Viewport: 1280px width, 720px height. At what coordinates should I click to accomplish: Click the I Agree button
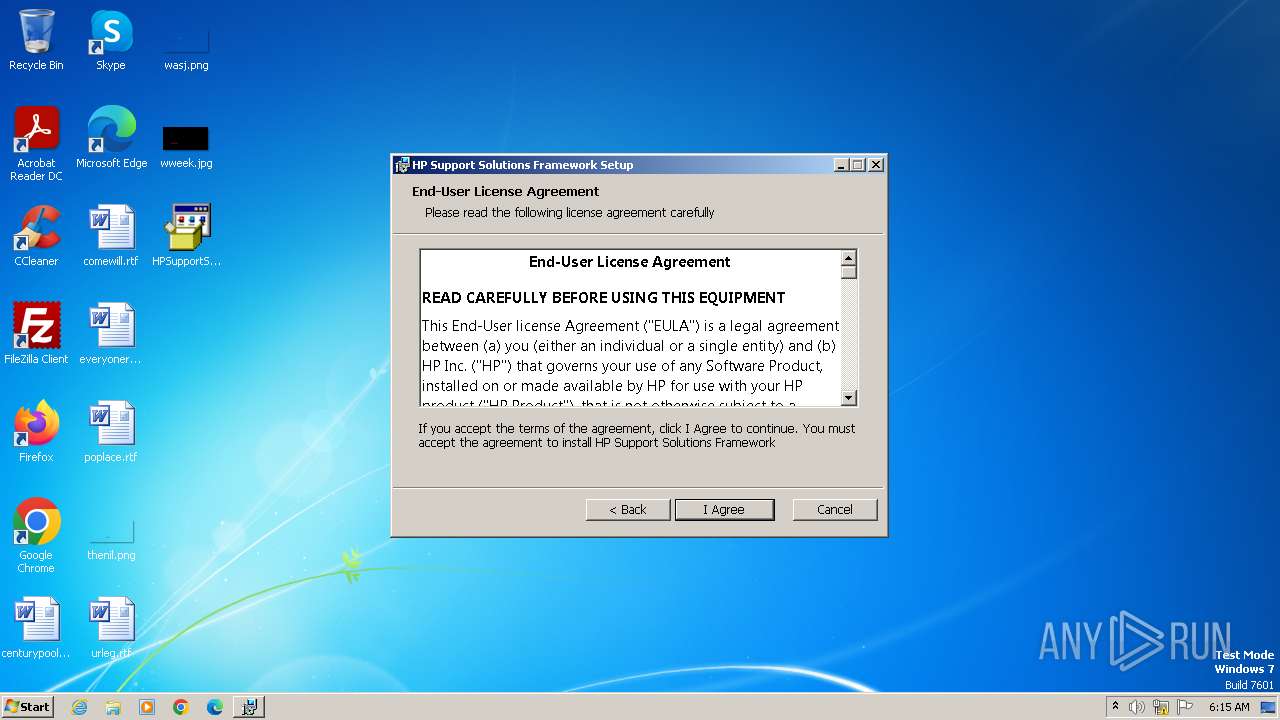point(724,509)
